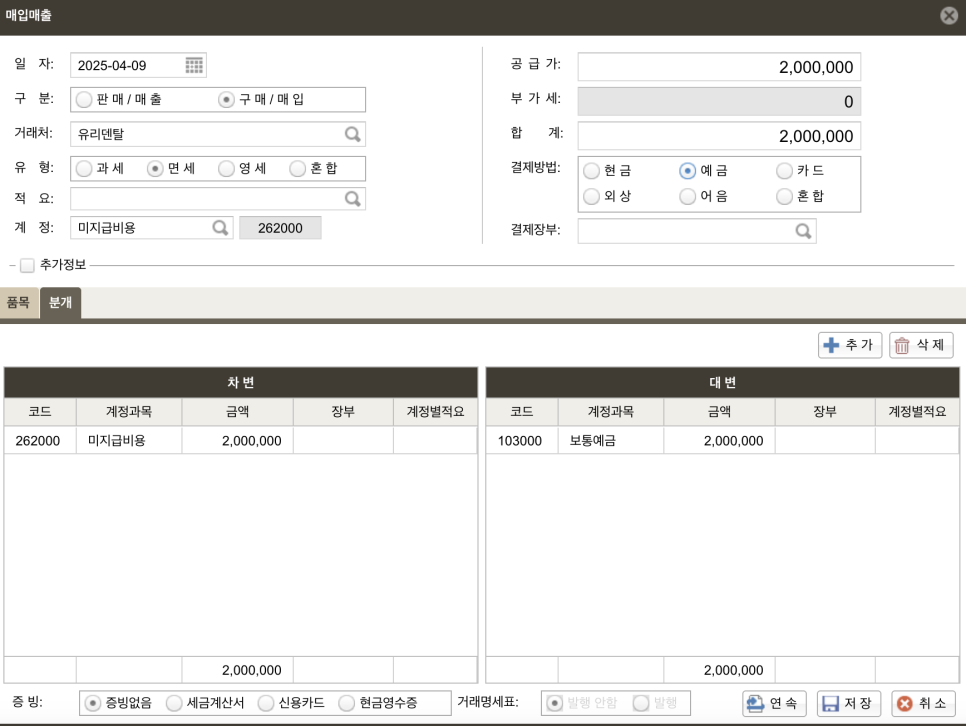This screenshot has height=726, width=966.
Task: Click the 거래처 field with 유리덴탈
Action: coord(218,134)
